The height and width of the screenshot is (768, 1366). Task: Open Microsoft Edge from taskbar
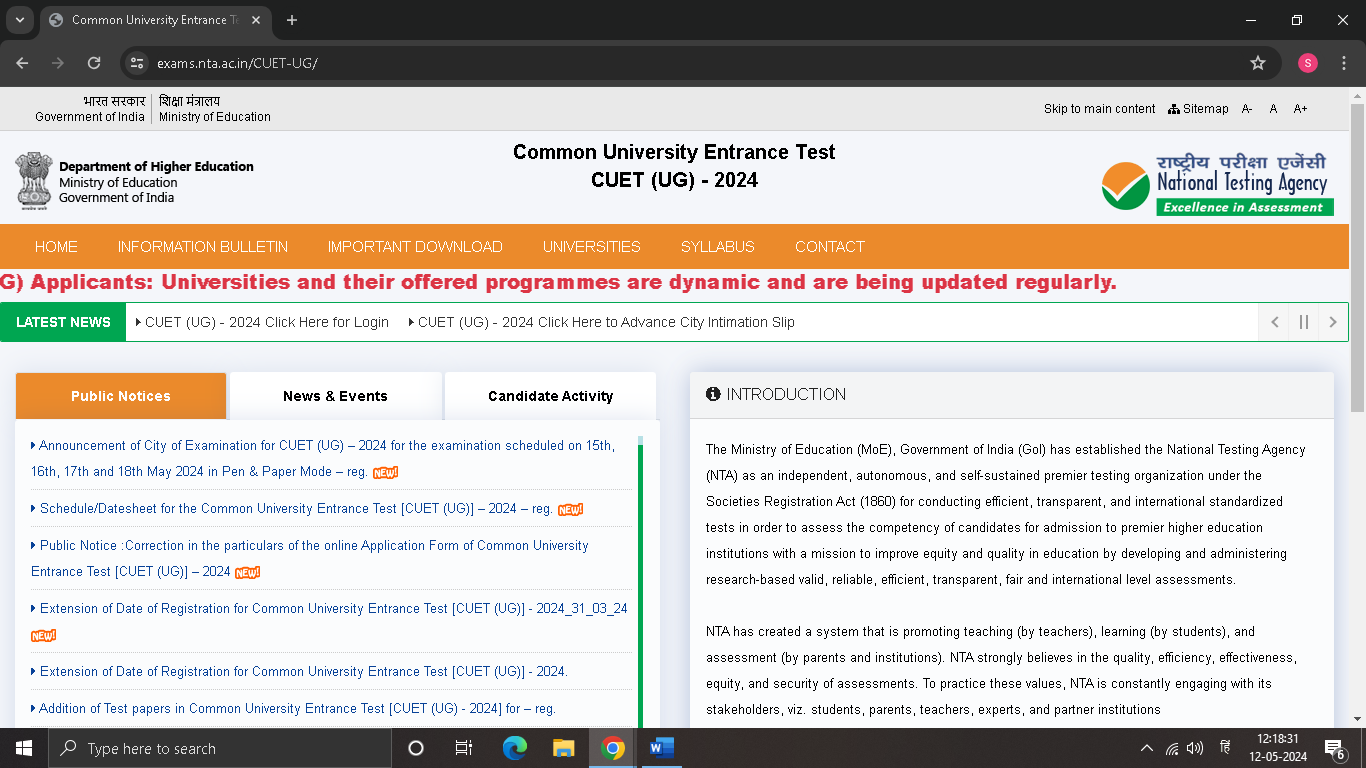pos(515,748)
